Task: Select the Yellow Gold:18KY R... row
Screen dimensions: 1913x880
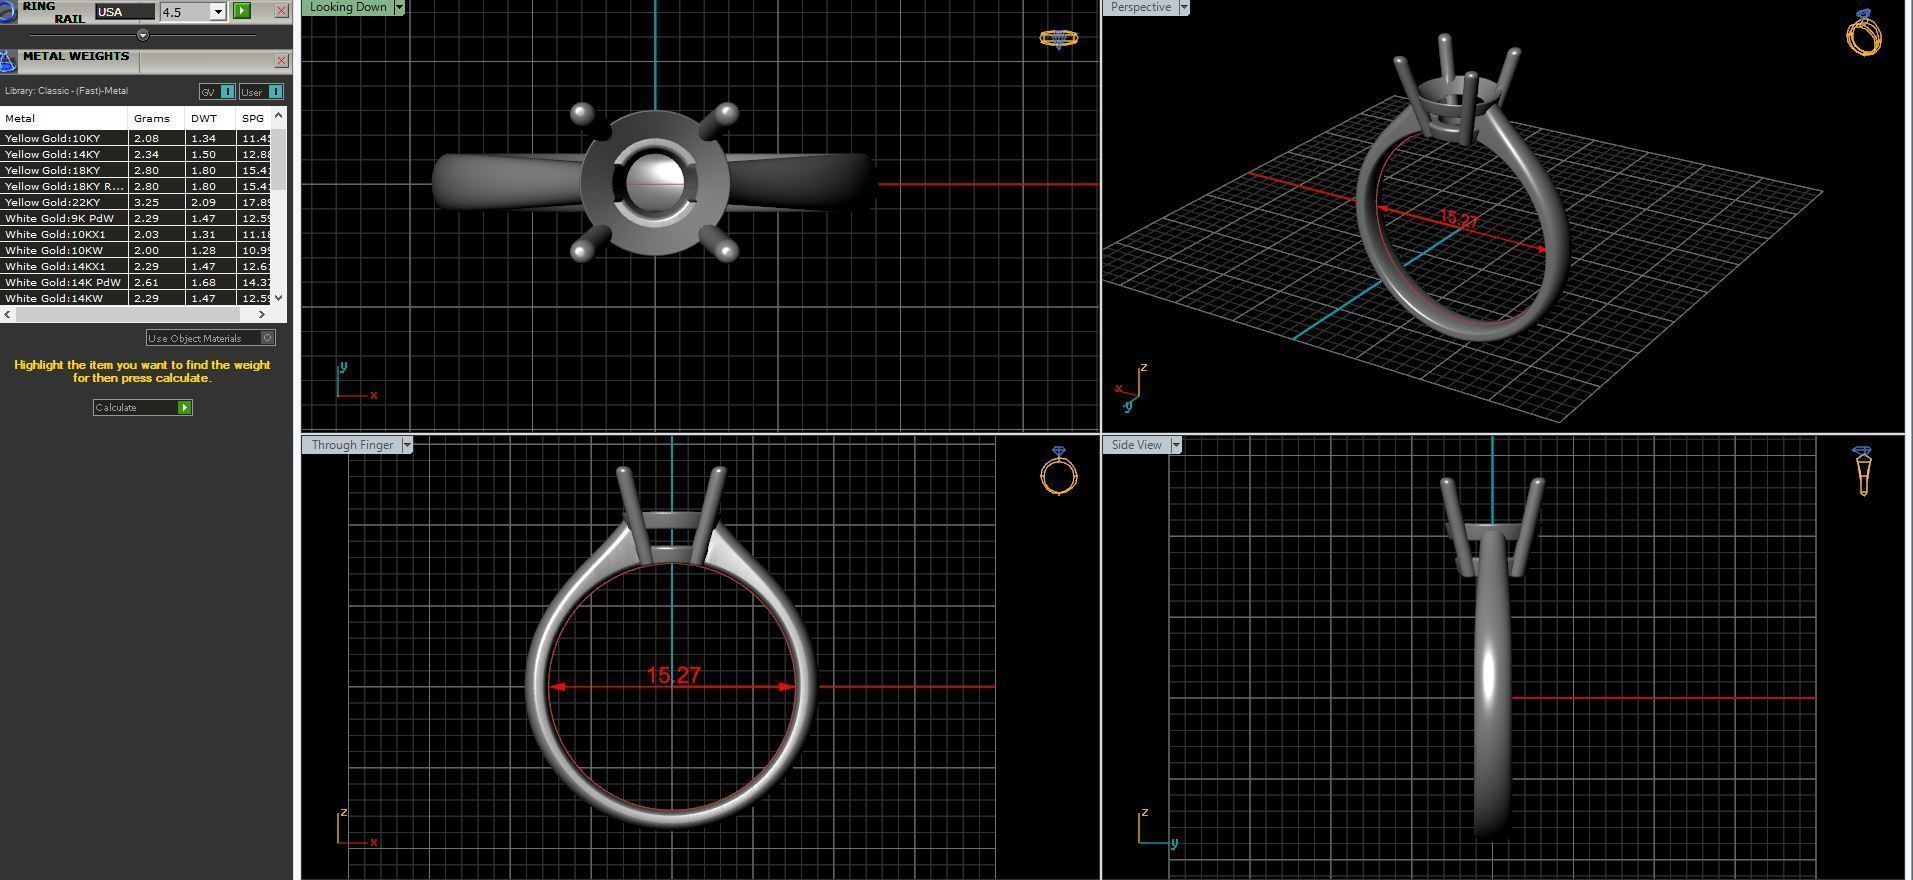Action: (x=136, y=186)
